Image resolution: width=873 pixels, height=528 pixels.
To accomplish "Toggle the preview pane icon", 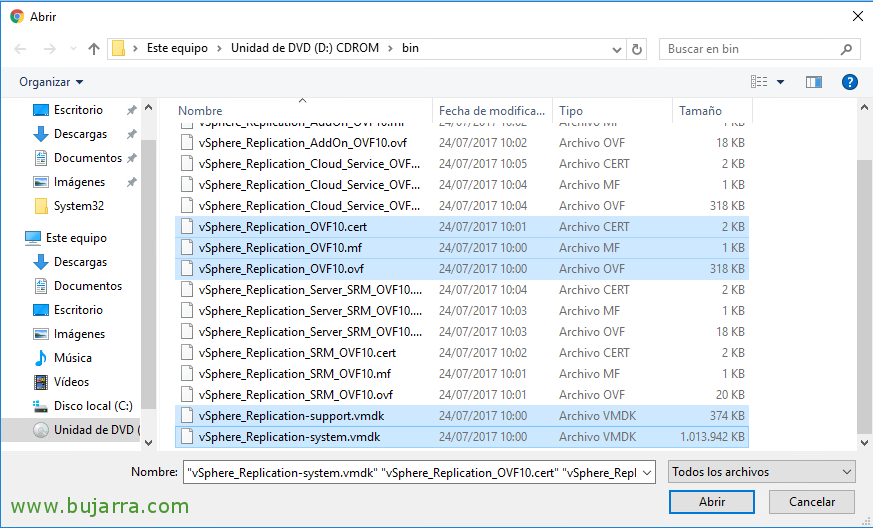I will [x=813, y=82].
